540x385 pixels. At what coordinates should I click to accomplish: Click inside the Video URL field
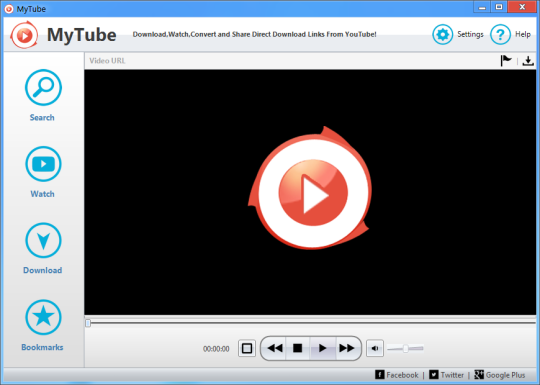[x=291, y=61]
